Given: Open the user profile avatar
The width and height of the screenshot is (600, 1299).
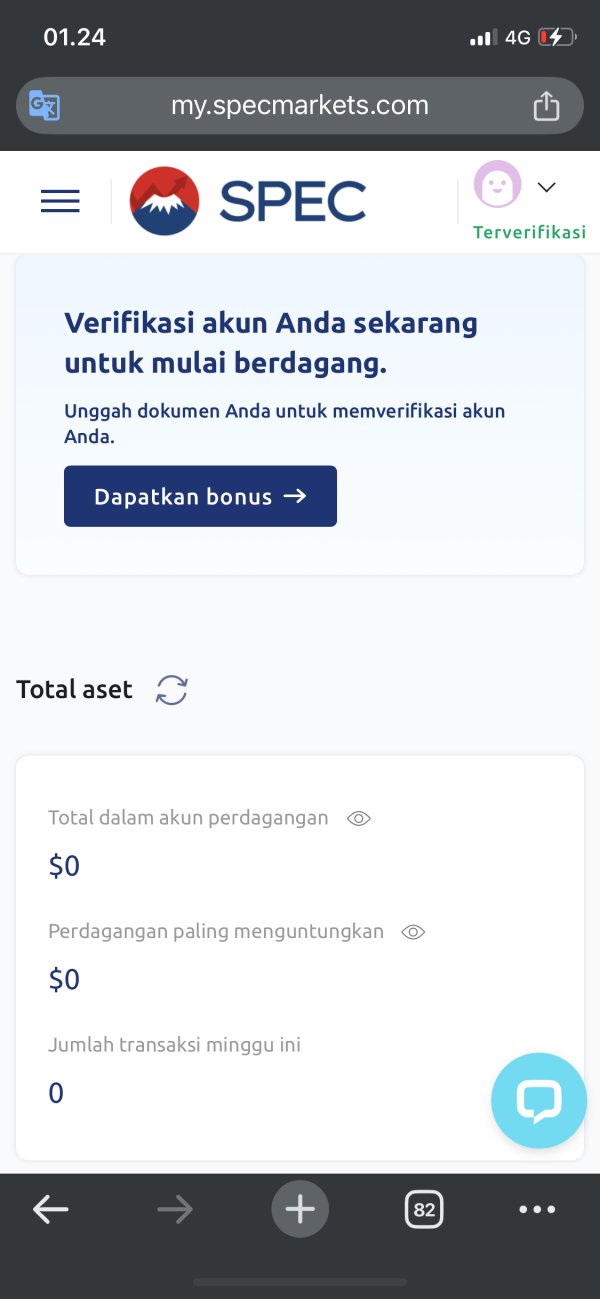Looking at the screenshot, I should (x=497, y=186).
